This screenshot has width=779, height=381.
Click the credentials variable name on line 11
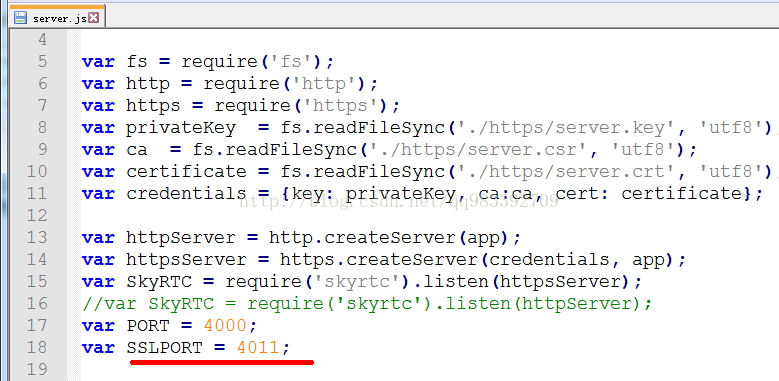click(186, 193)
